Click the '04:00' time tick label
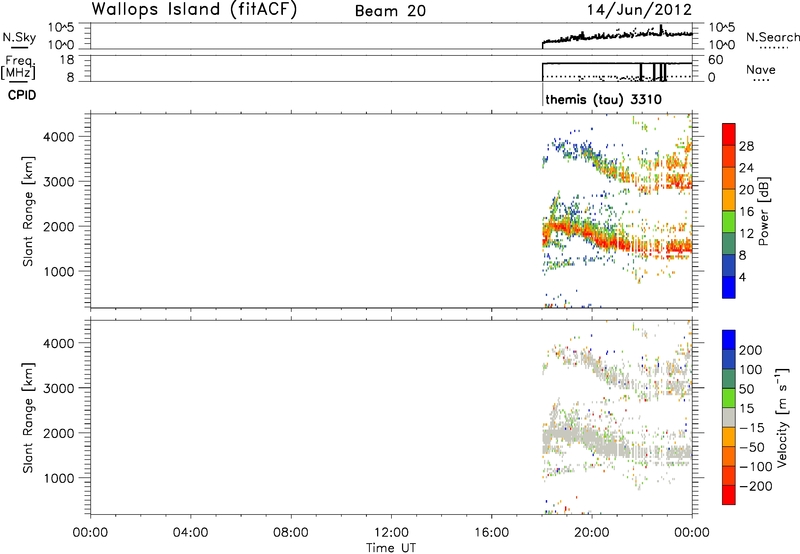Viewport: 800px width, 554px height. tap(190, 533)
